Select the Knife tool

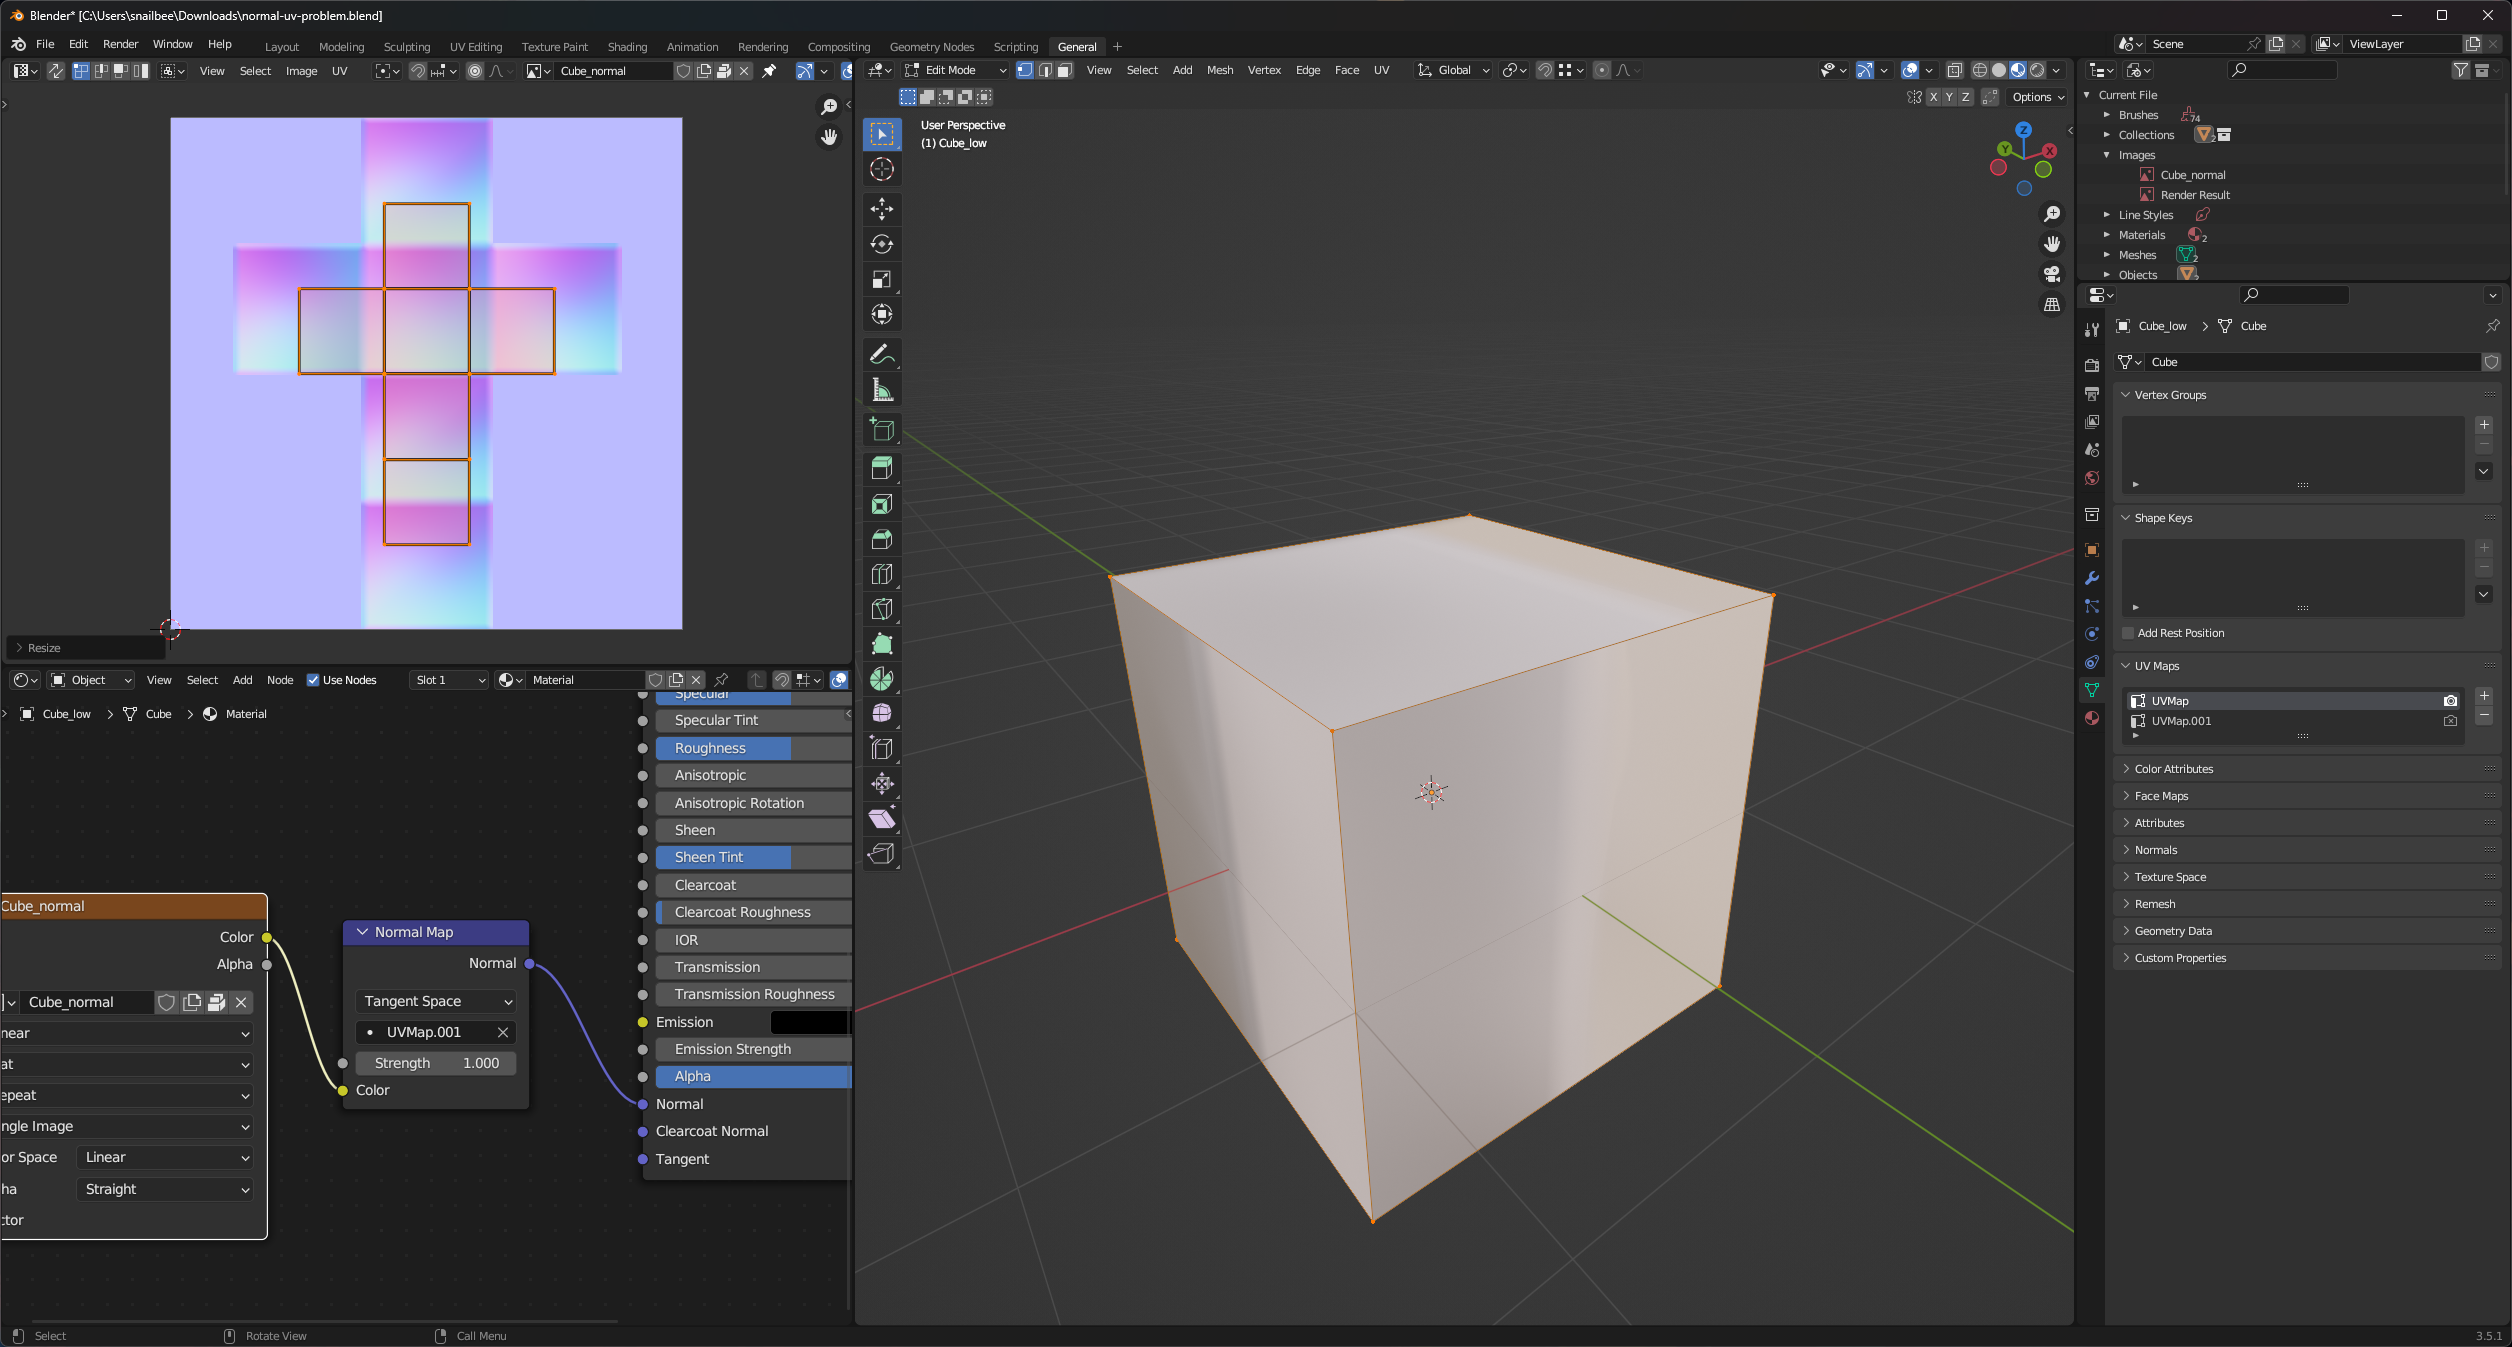click(882, 609)
